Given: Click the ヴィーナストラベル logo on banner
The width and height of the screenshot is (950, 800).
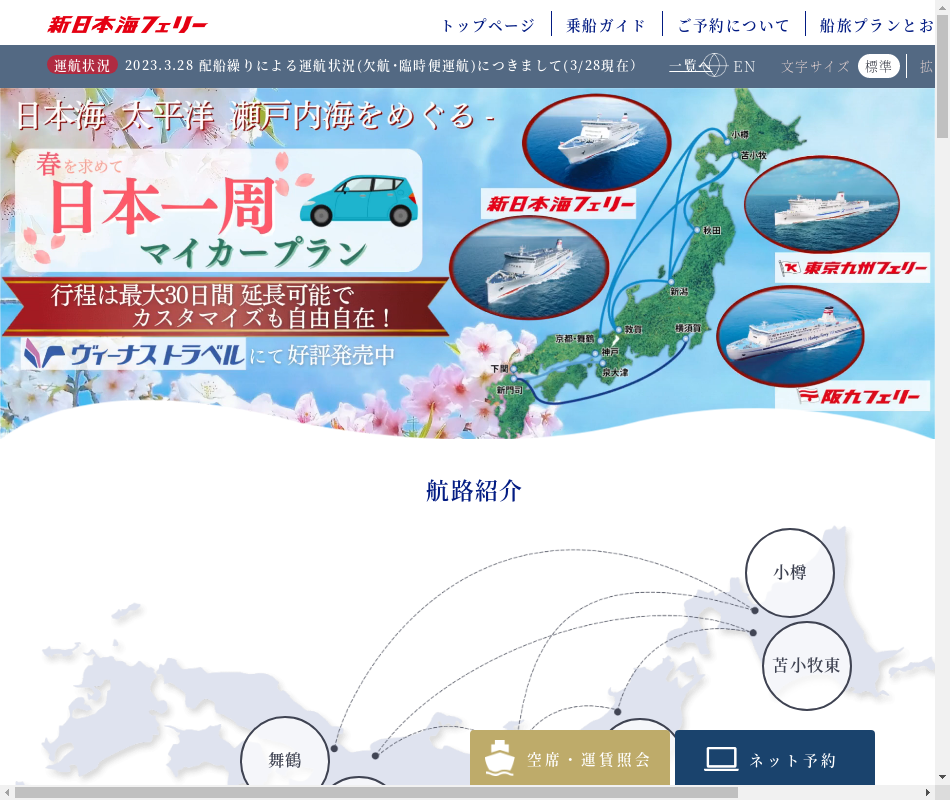Looking at the screenshot, I should 134,354.
